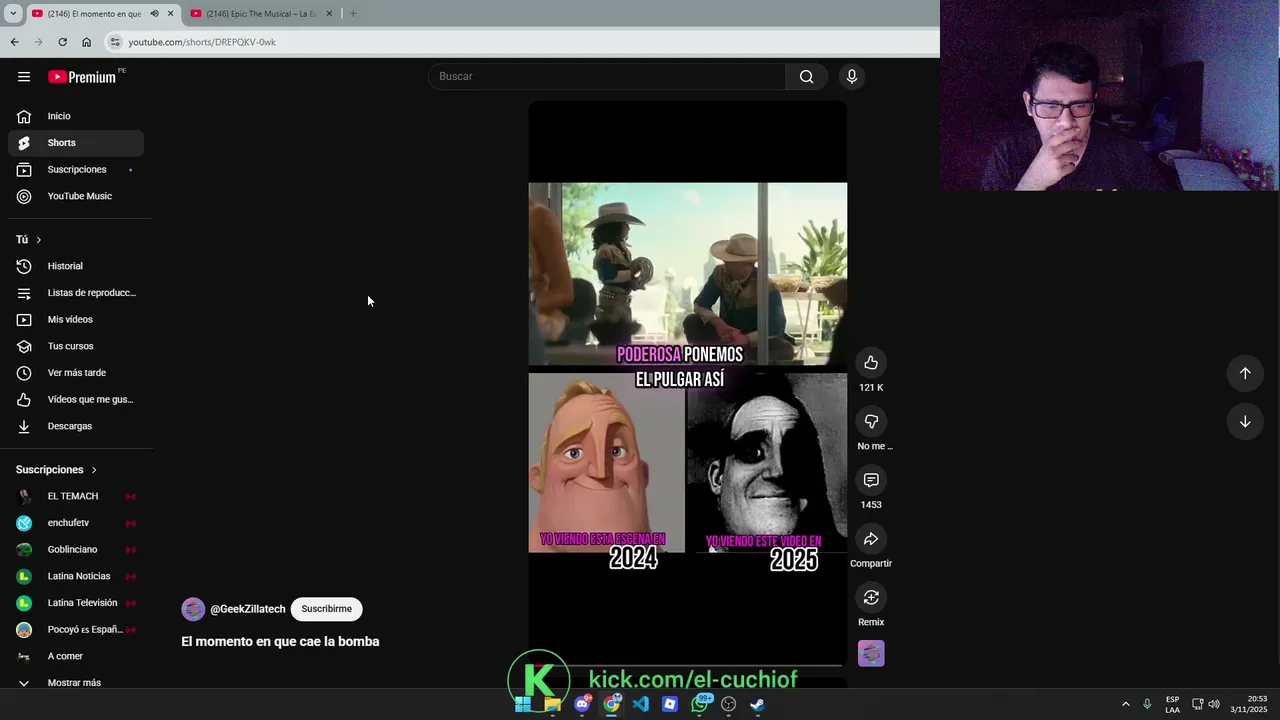Open Discord from the taskbar

(x=582, y=704)
